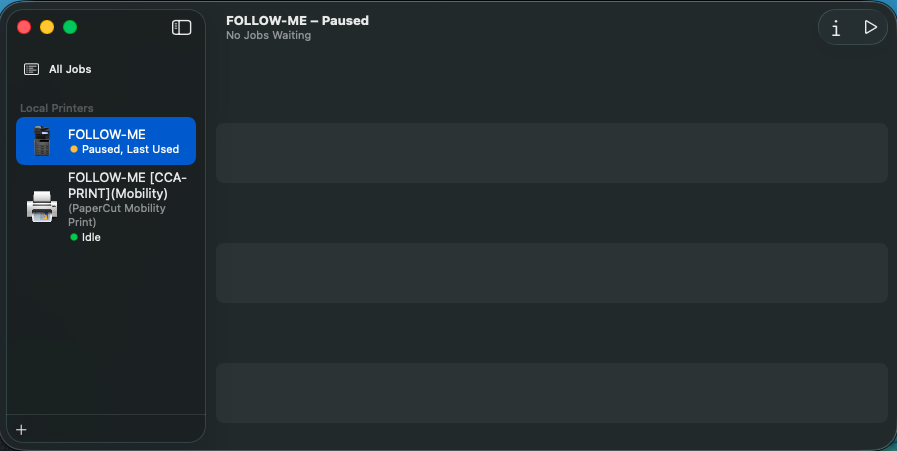Click the top empty job row

click(x=551, y=153)
